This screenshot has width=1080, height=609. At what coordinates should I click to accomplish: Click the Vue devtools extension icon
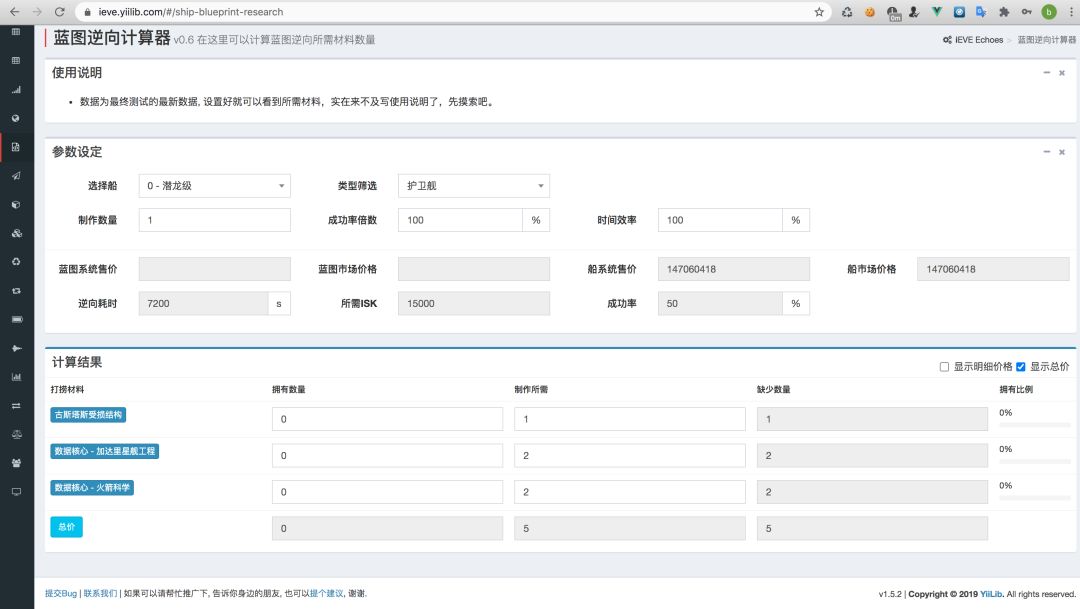(937, 12)
